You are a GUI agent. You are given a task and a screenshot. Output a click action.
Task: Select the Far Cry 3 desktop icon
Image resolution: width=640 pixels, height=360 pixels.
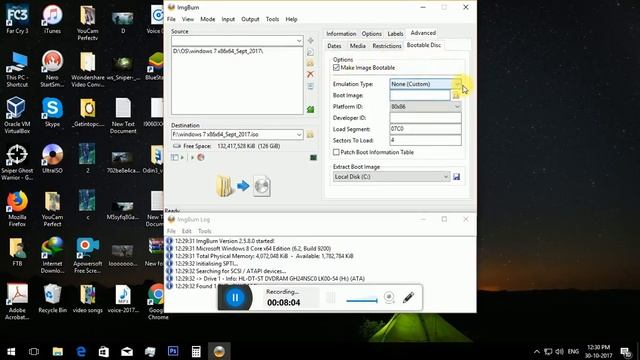pos(17,19)
